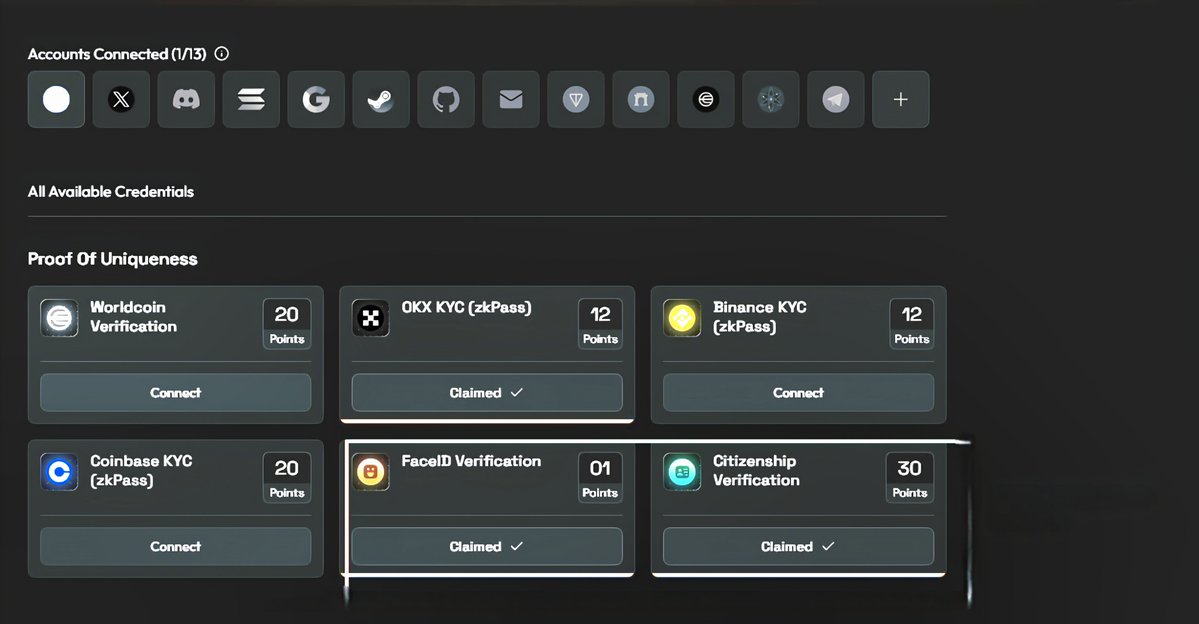This screenshot has height=624, width=1199.
Task: Click the 20 Points badge on Worldcoin card
Action: pyautogui.click(x=287, y=323)
